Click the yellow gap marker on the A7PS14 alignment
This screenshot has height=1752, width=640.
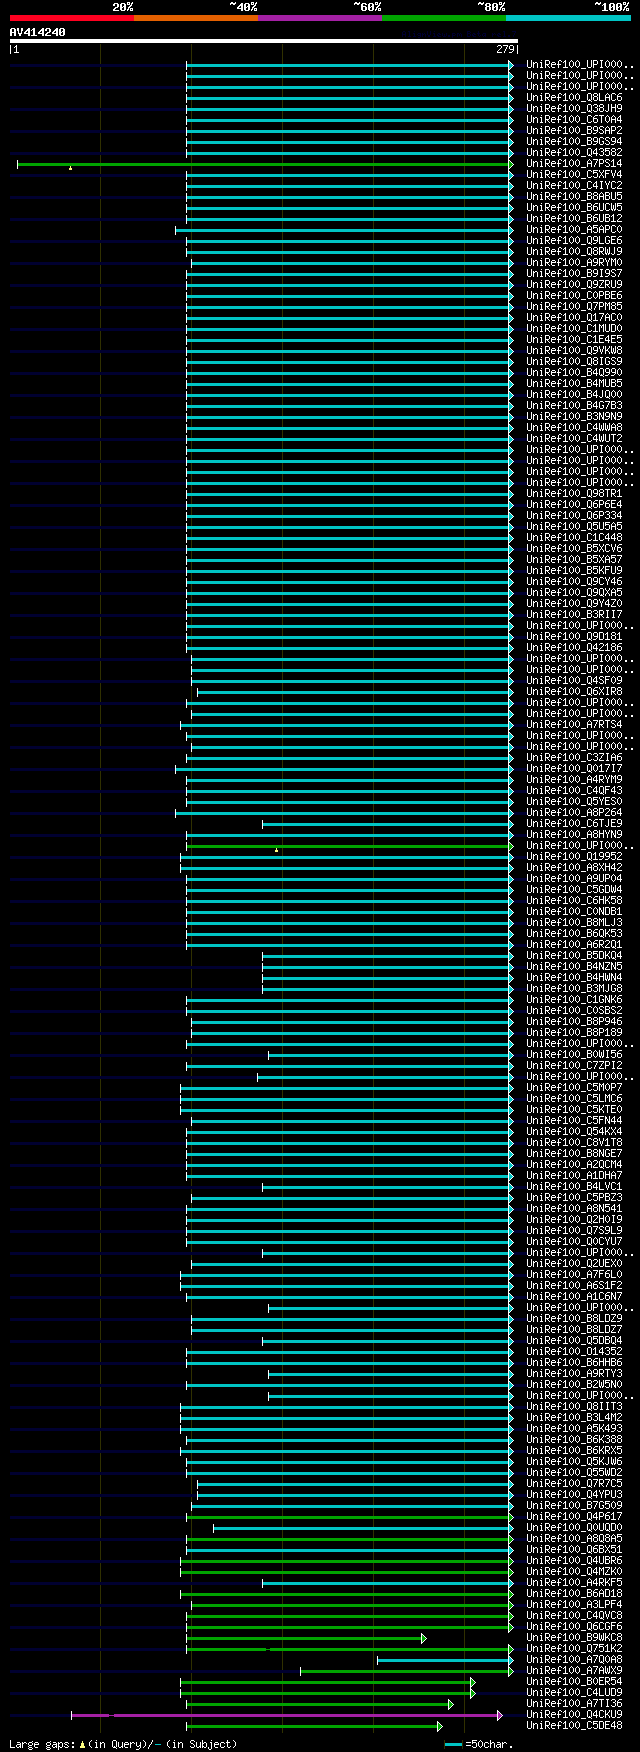(70, 167)
